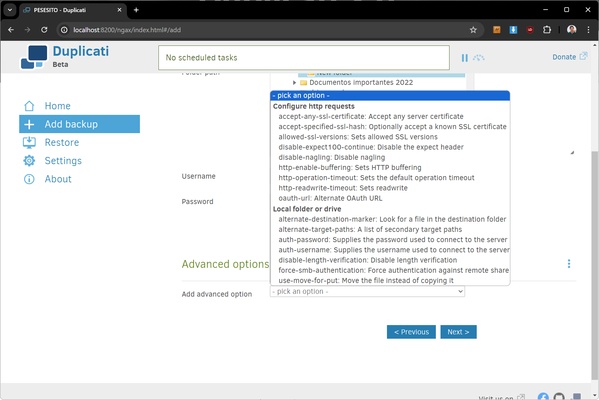Click the About info icon
599x400 pixels.
tap(29, 179)
